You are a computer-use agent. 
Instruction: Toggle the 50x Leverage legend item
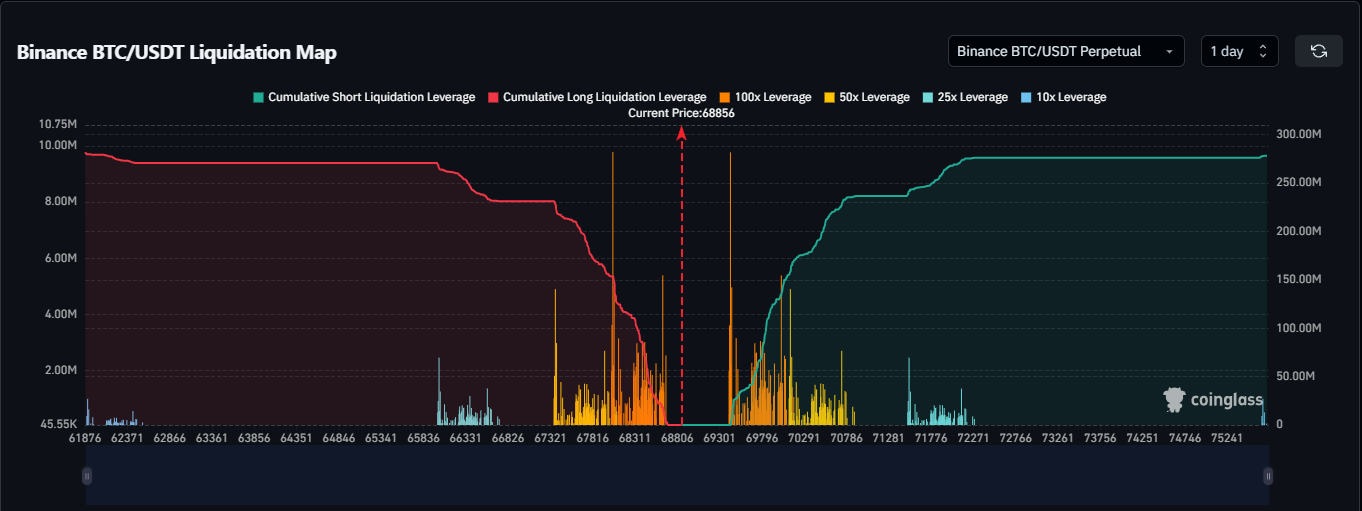[866, 97]
